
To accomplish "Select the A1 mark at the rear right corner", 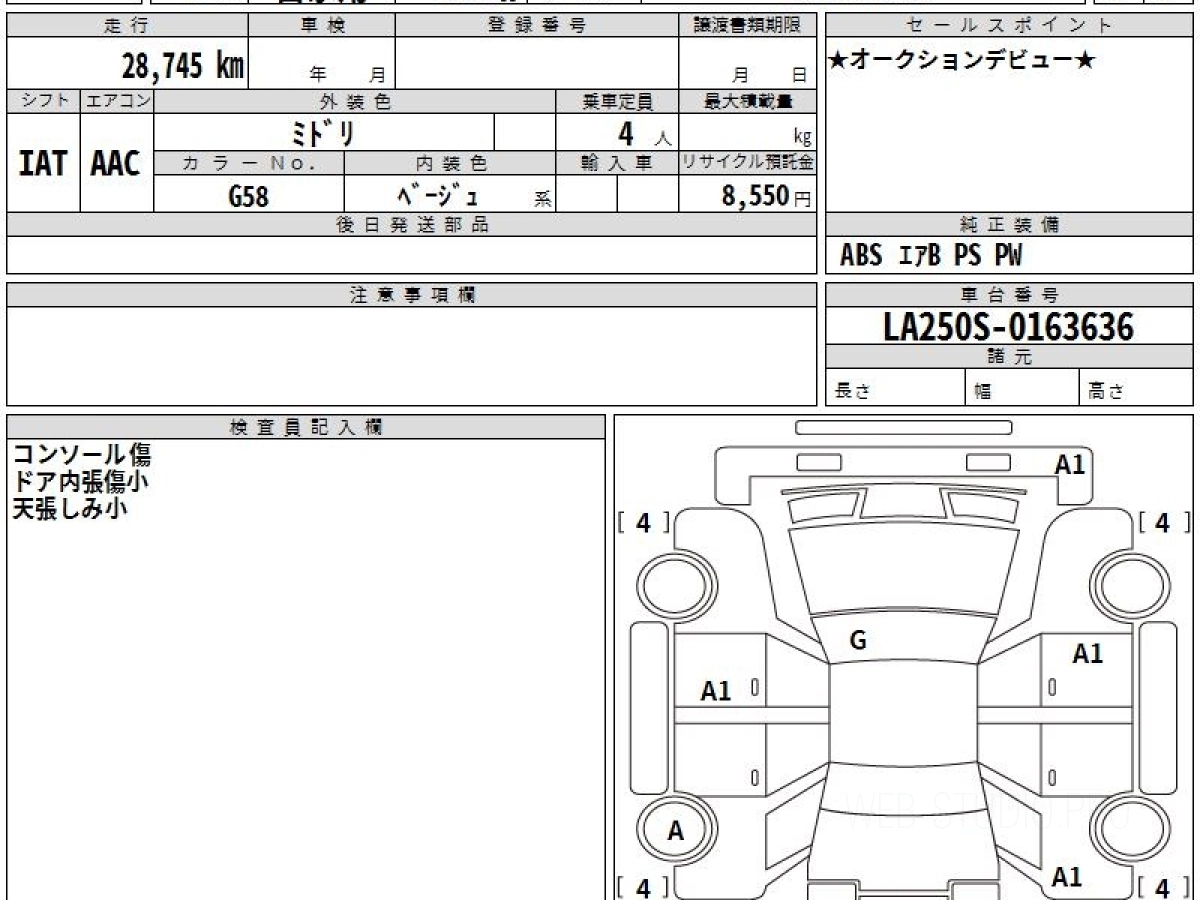I will pos(1067,877).
